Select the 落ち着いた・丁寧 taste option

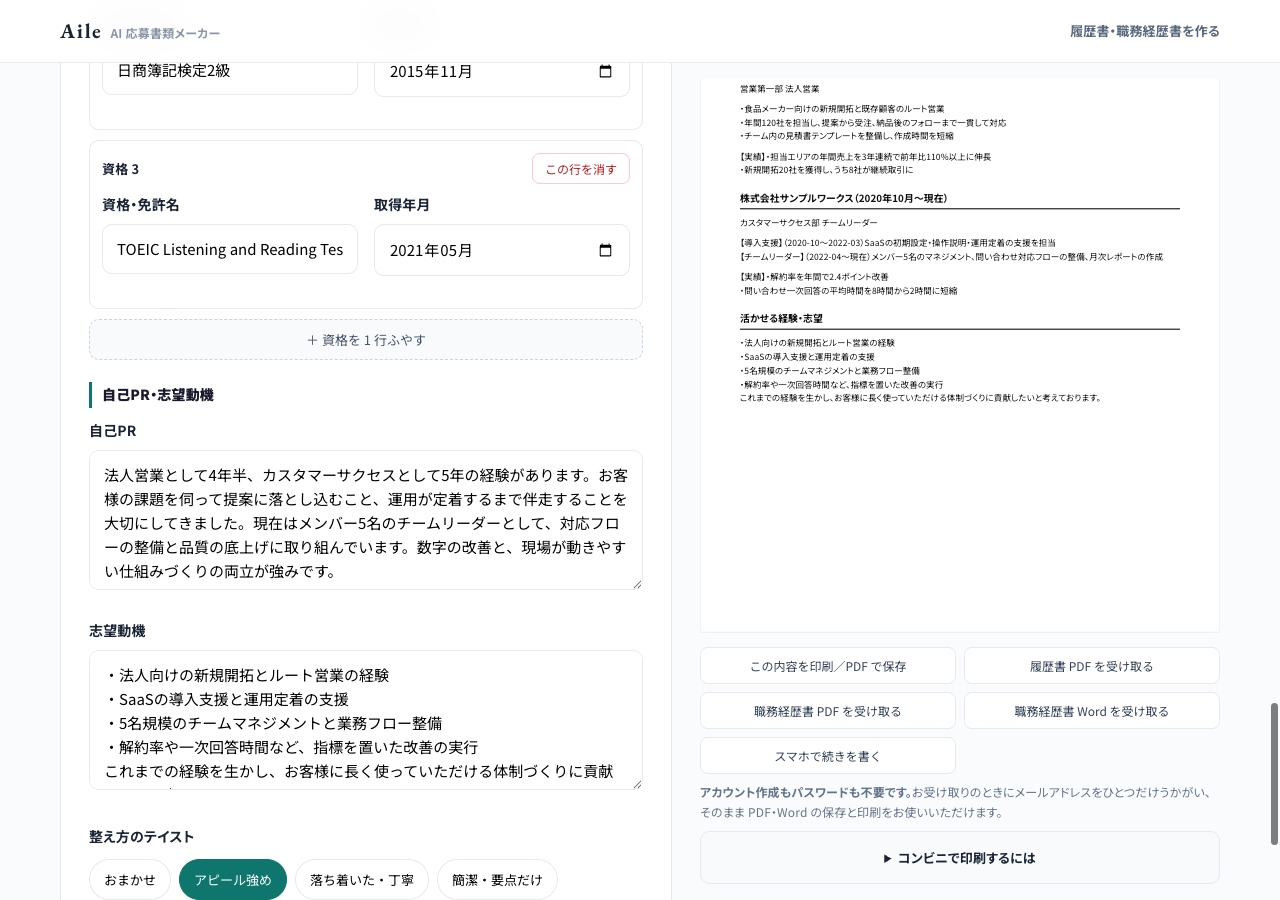[x=362, y=880]
